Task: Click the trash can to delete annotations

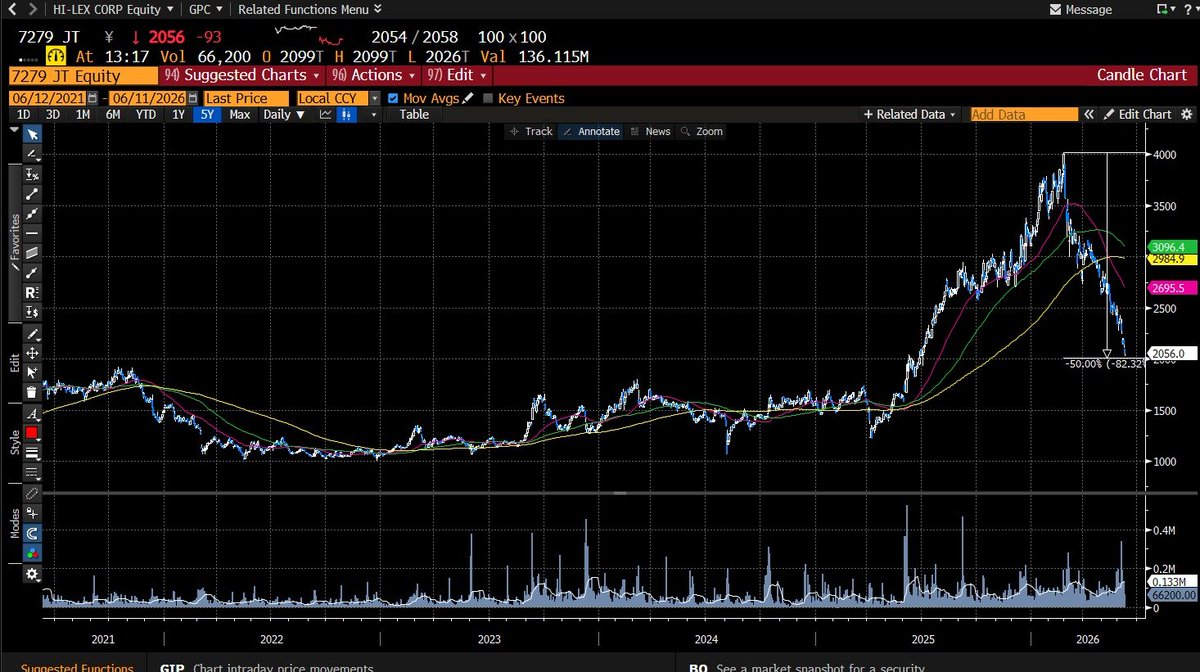Action: point(32,393)
